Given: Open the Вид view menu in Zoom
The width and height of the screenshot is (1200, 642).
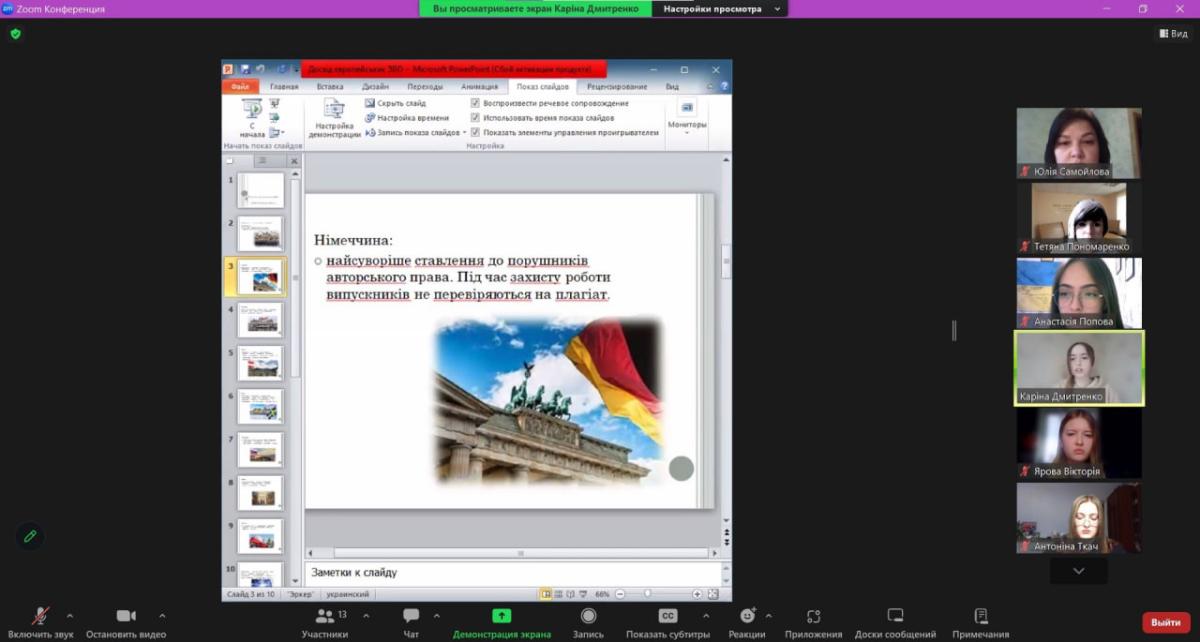Looking at the screenshot, I should 1175,33.
